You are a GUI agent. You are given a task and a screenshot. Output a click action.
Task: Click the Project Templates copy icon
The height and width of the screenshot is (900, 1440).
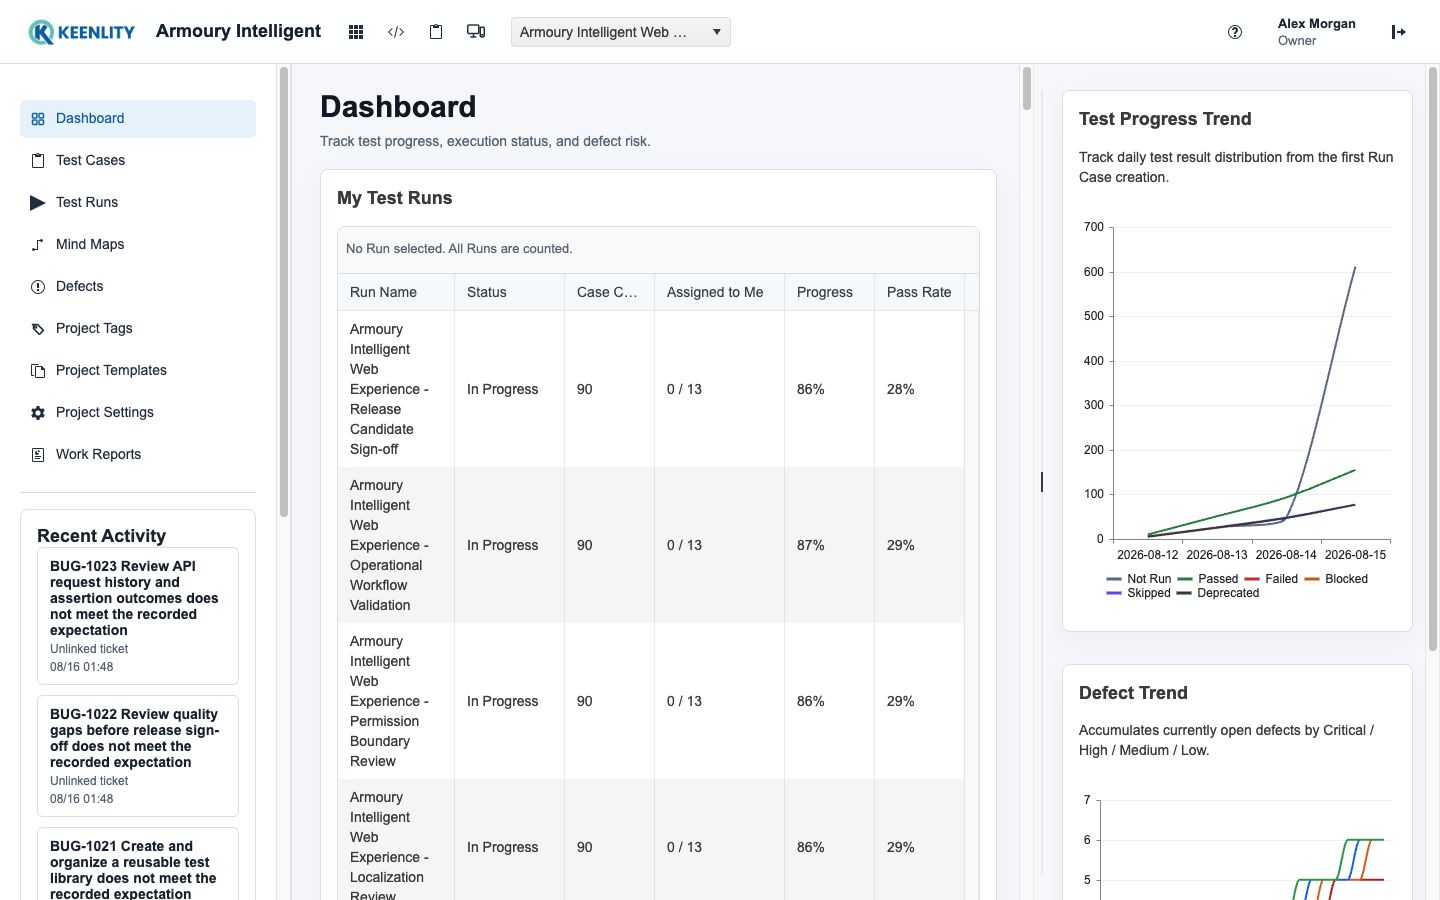pyautogui.click(x=38, y=371)
